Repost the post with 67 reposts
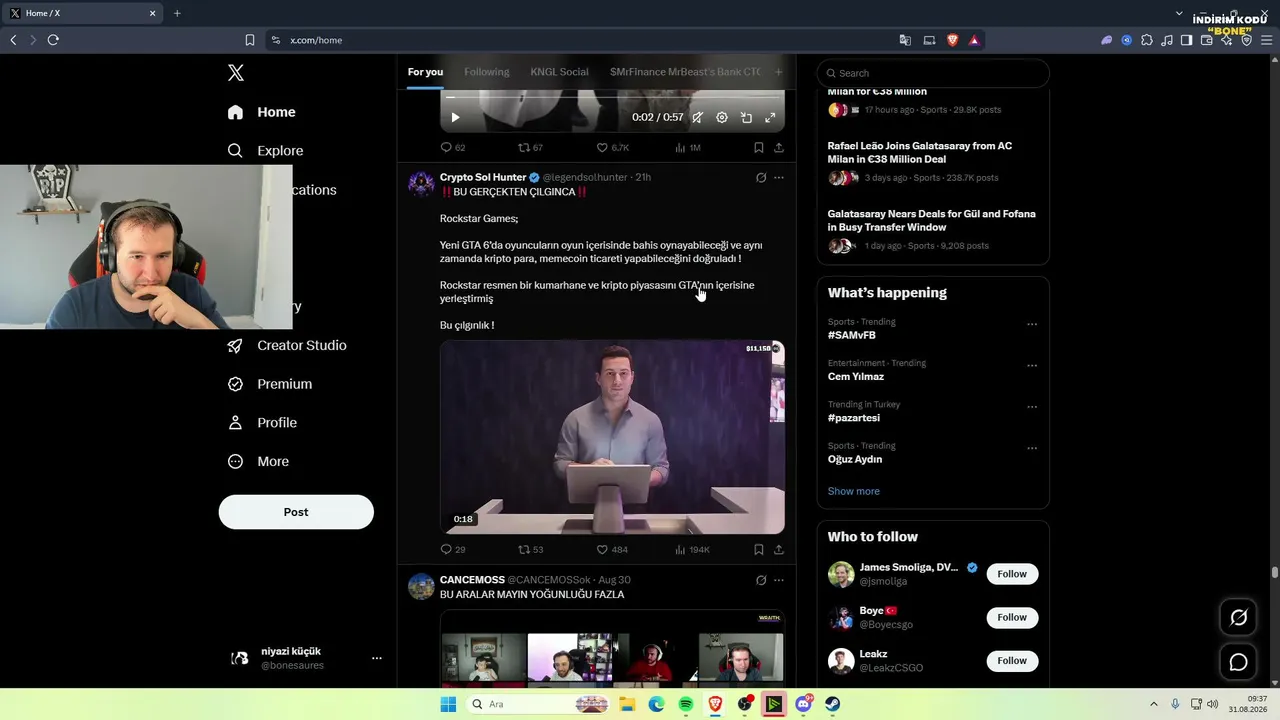1280x720 pixels. 530,148
